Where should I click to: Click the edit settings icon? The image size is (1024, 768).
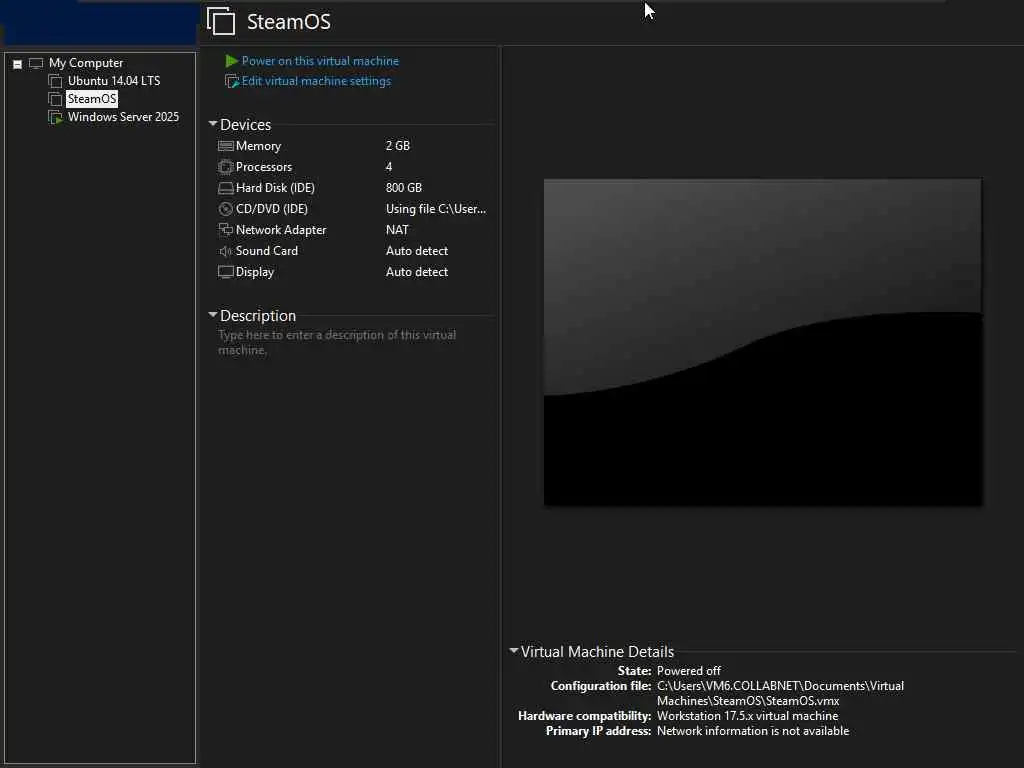(232, 82)
